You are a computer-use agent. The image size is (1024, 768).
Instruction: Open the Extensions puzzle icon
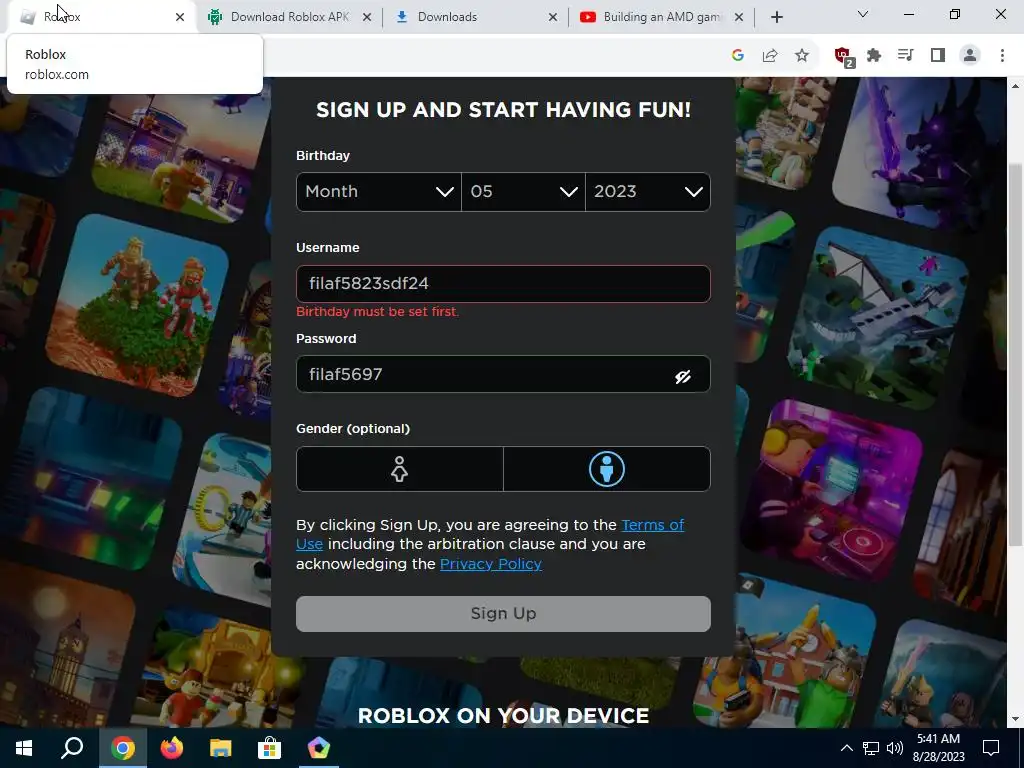click(x=874, y=56)
